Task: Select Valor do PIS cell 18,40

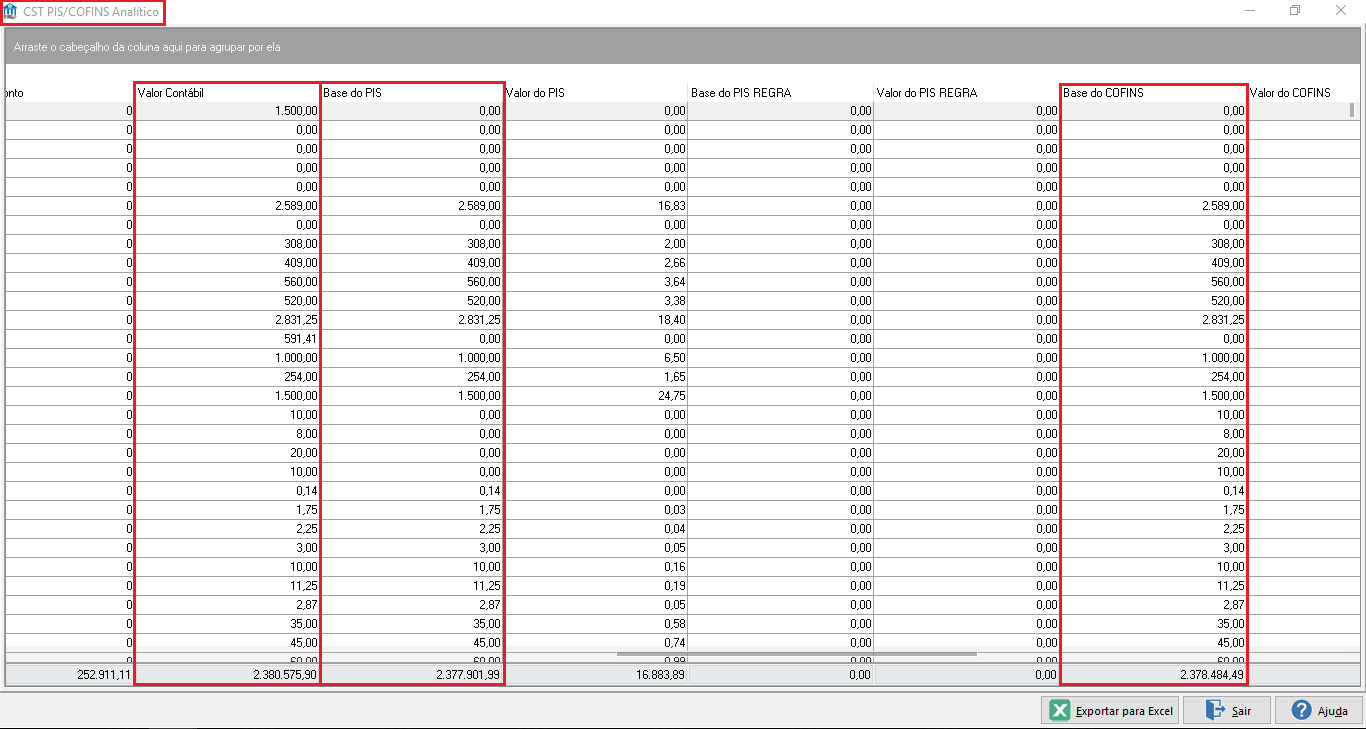Action: (x=596, y=320)
